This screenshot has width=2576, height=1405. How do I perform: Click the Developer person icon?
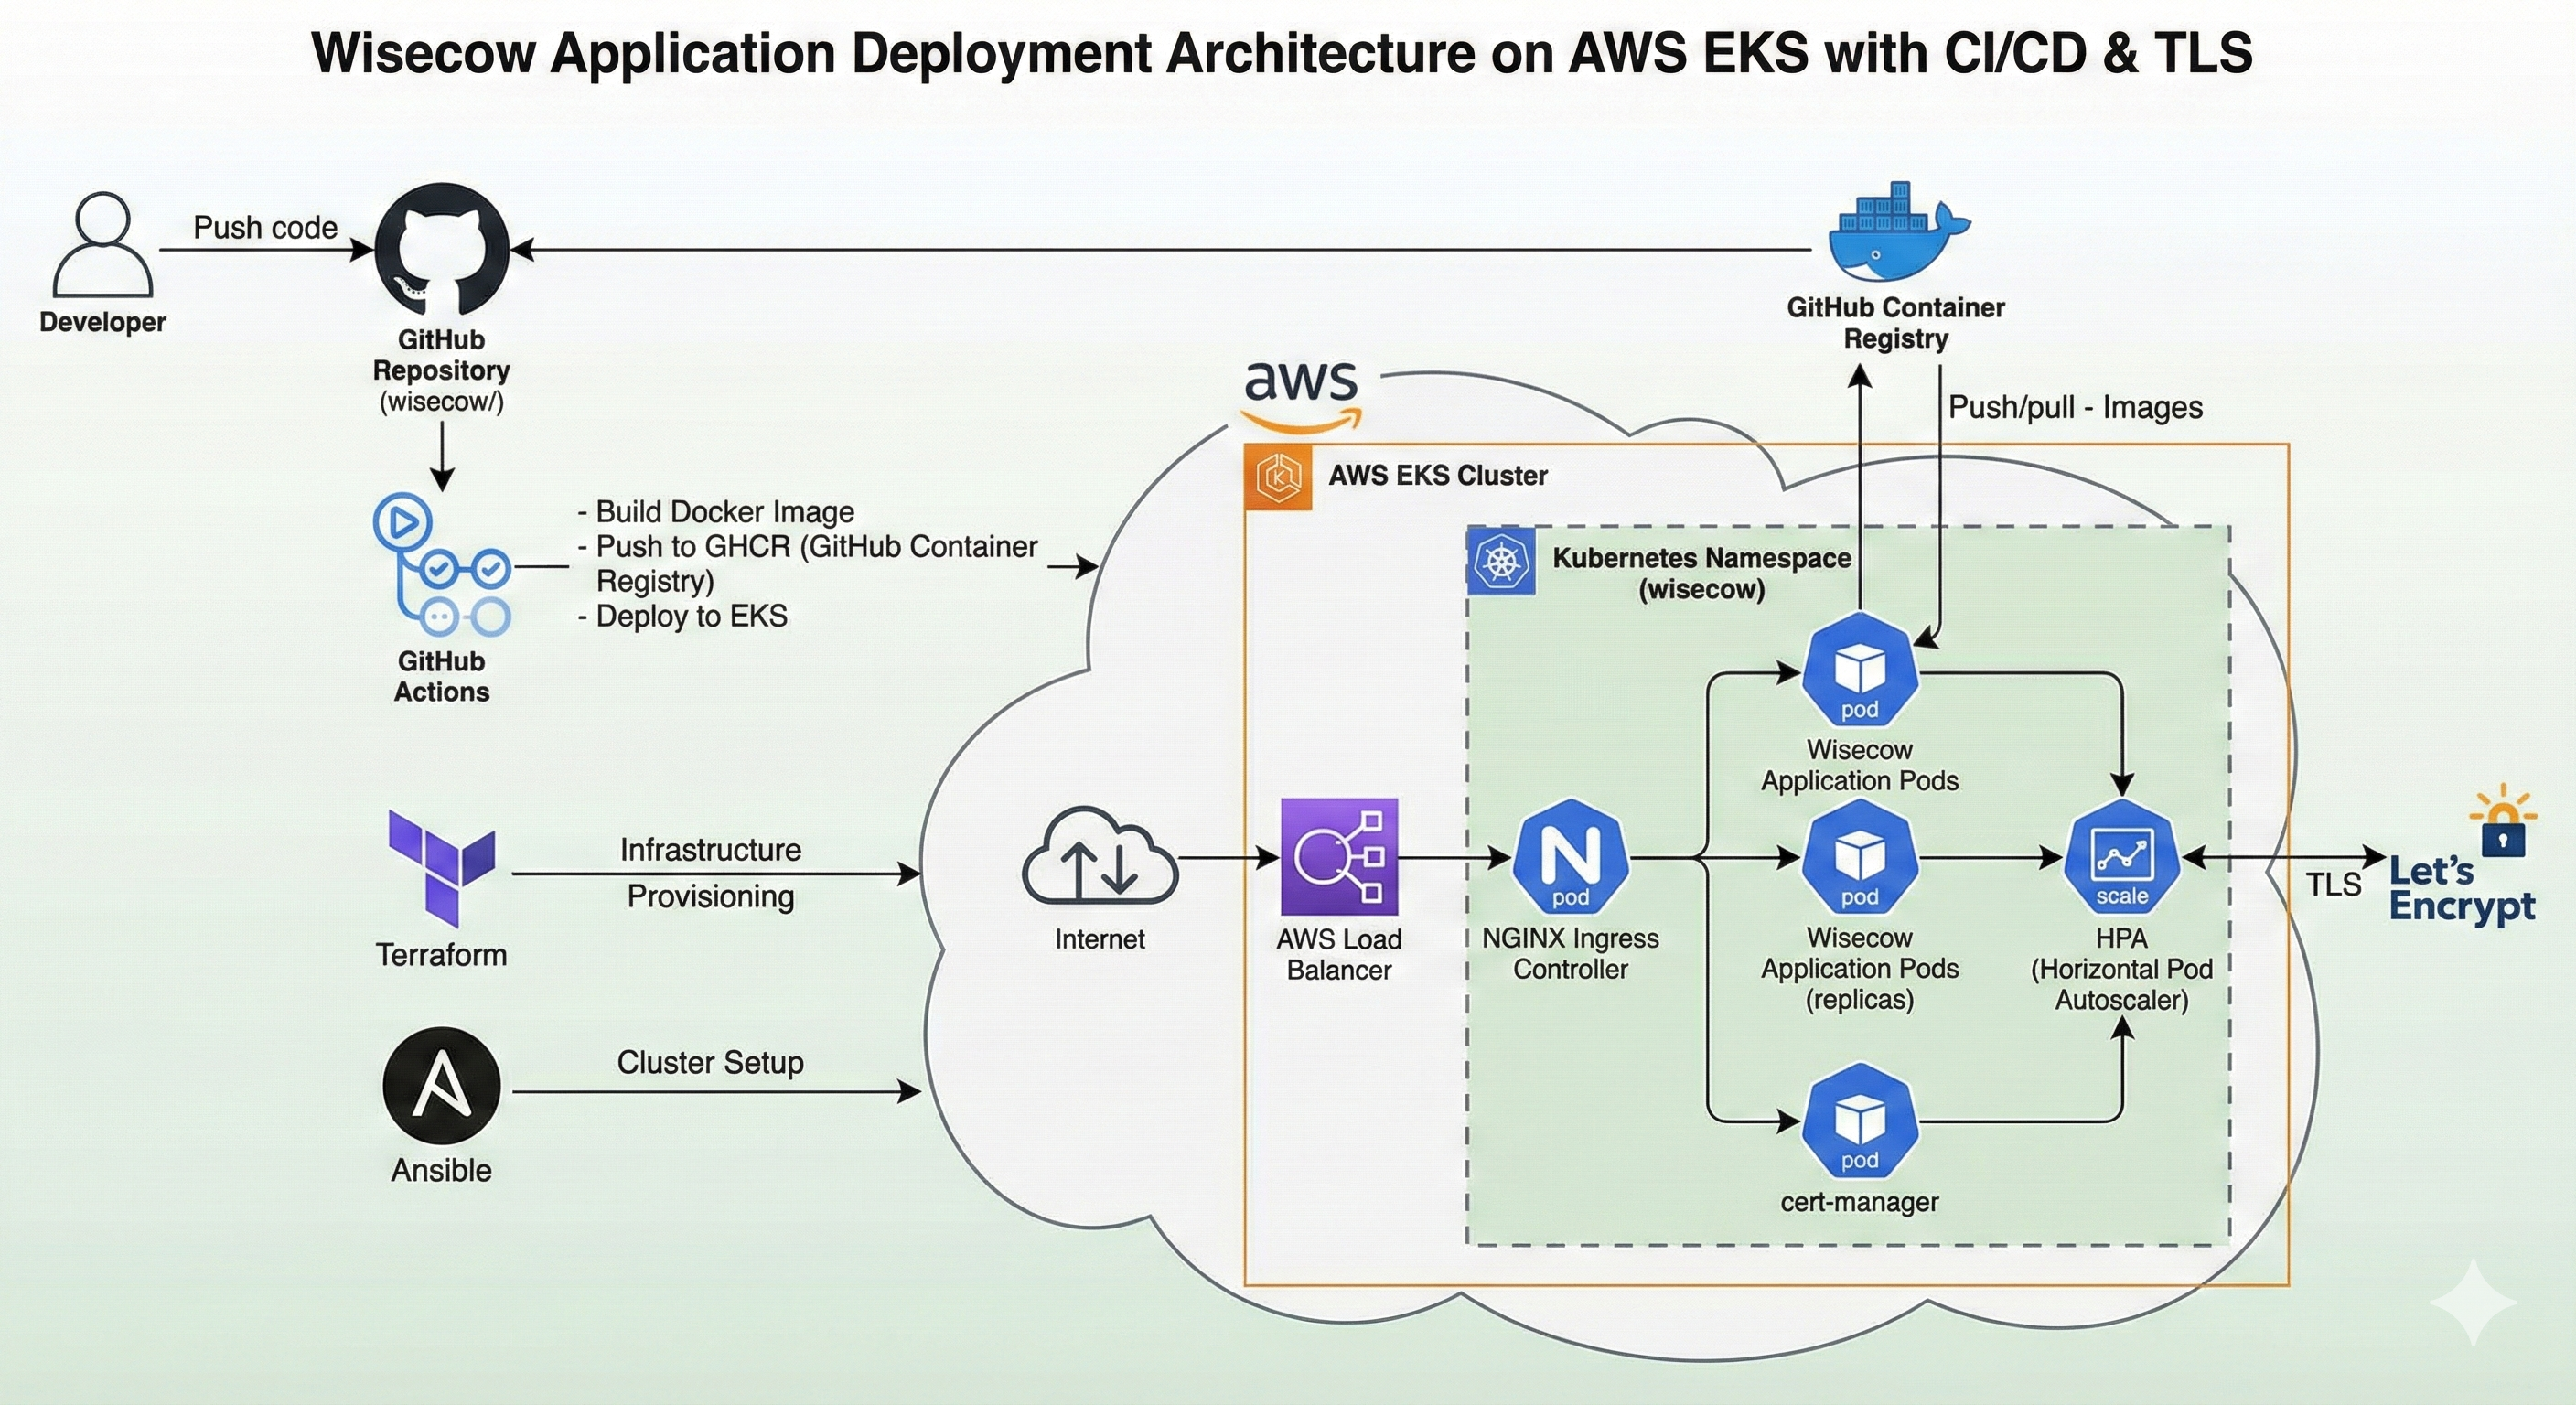pyautogui.click(x=103, y=245)
